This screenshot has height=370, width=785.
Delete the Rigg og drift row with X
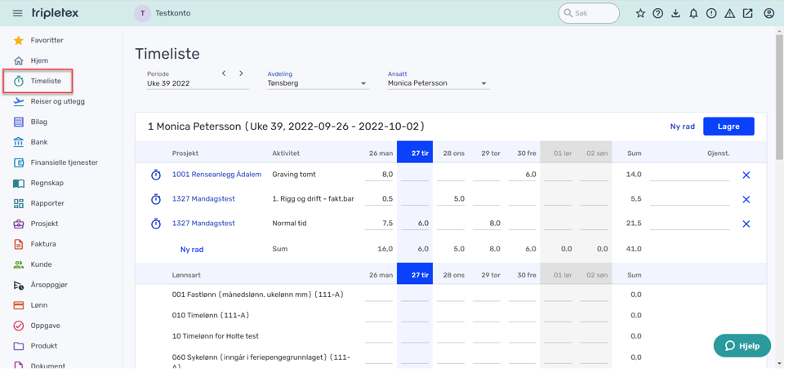point(746,199)
